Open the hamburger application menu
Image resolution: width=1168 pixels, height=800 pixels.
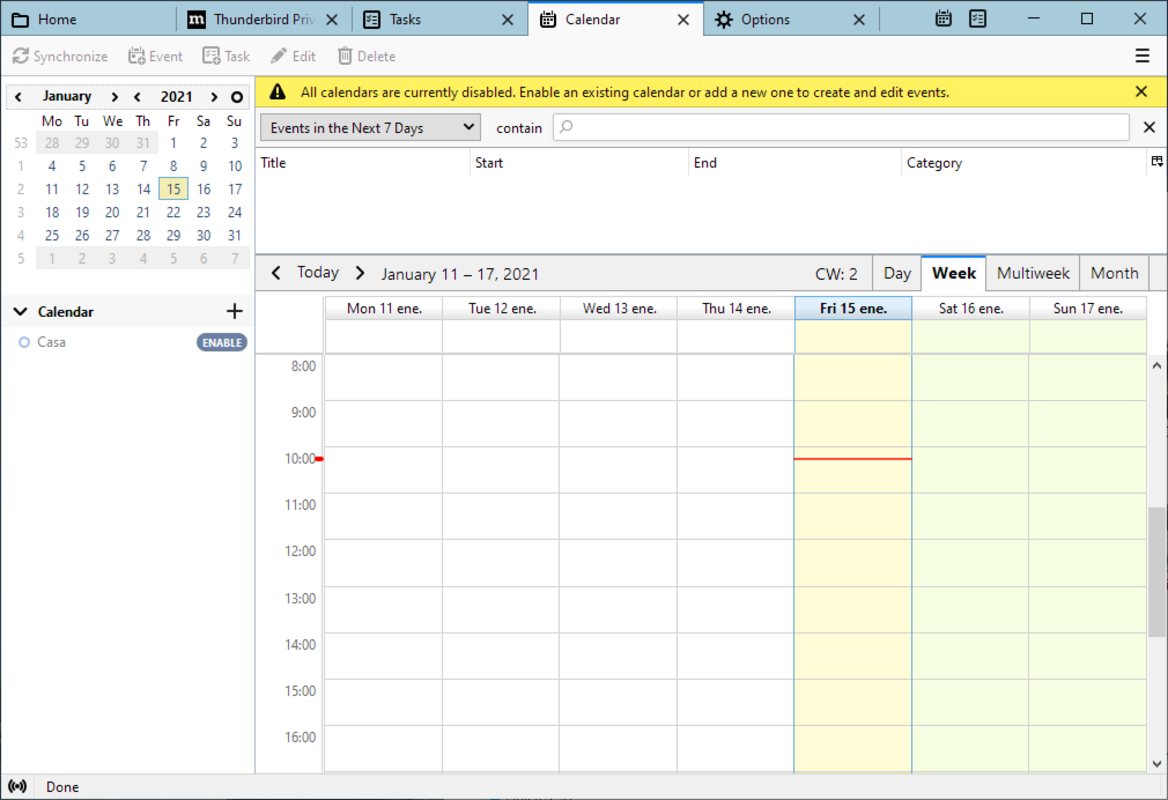(1142, 56)
